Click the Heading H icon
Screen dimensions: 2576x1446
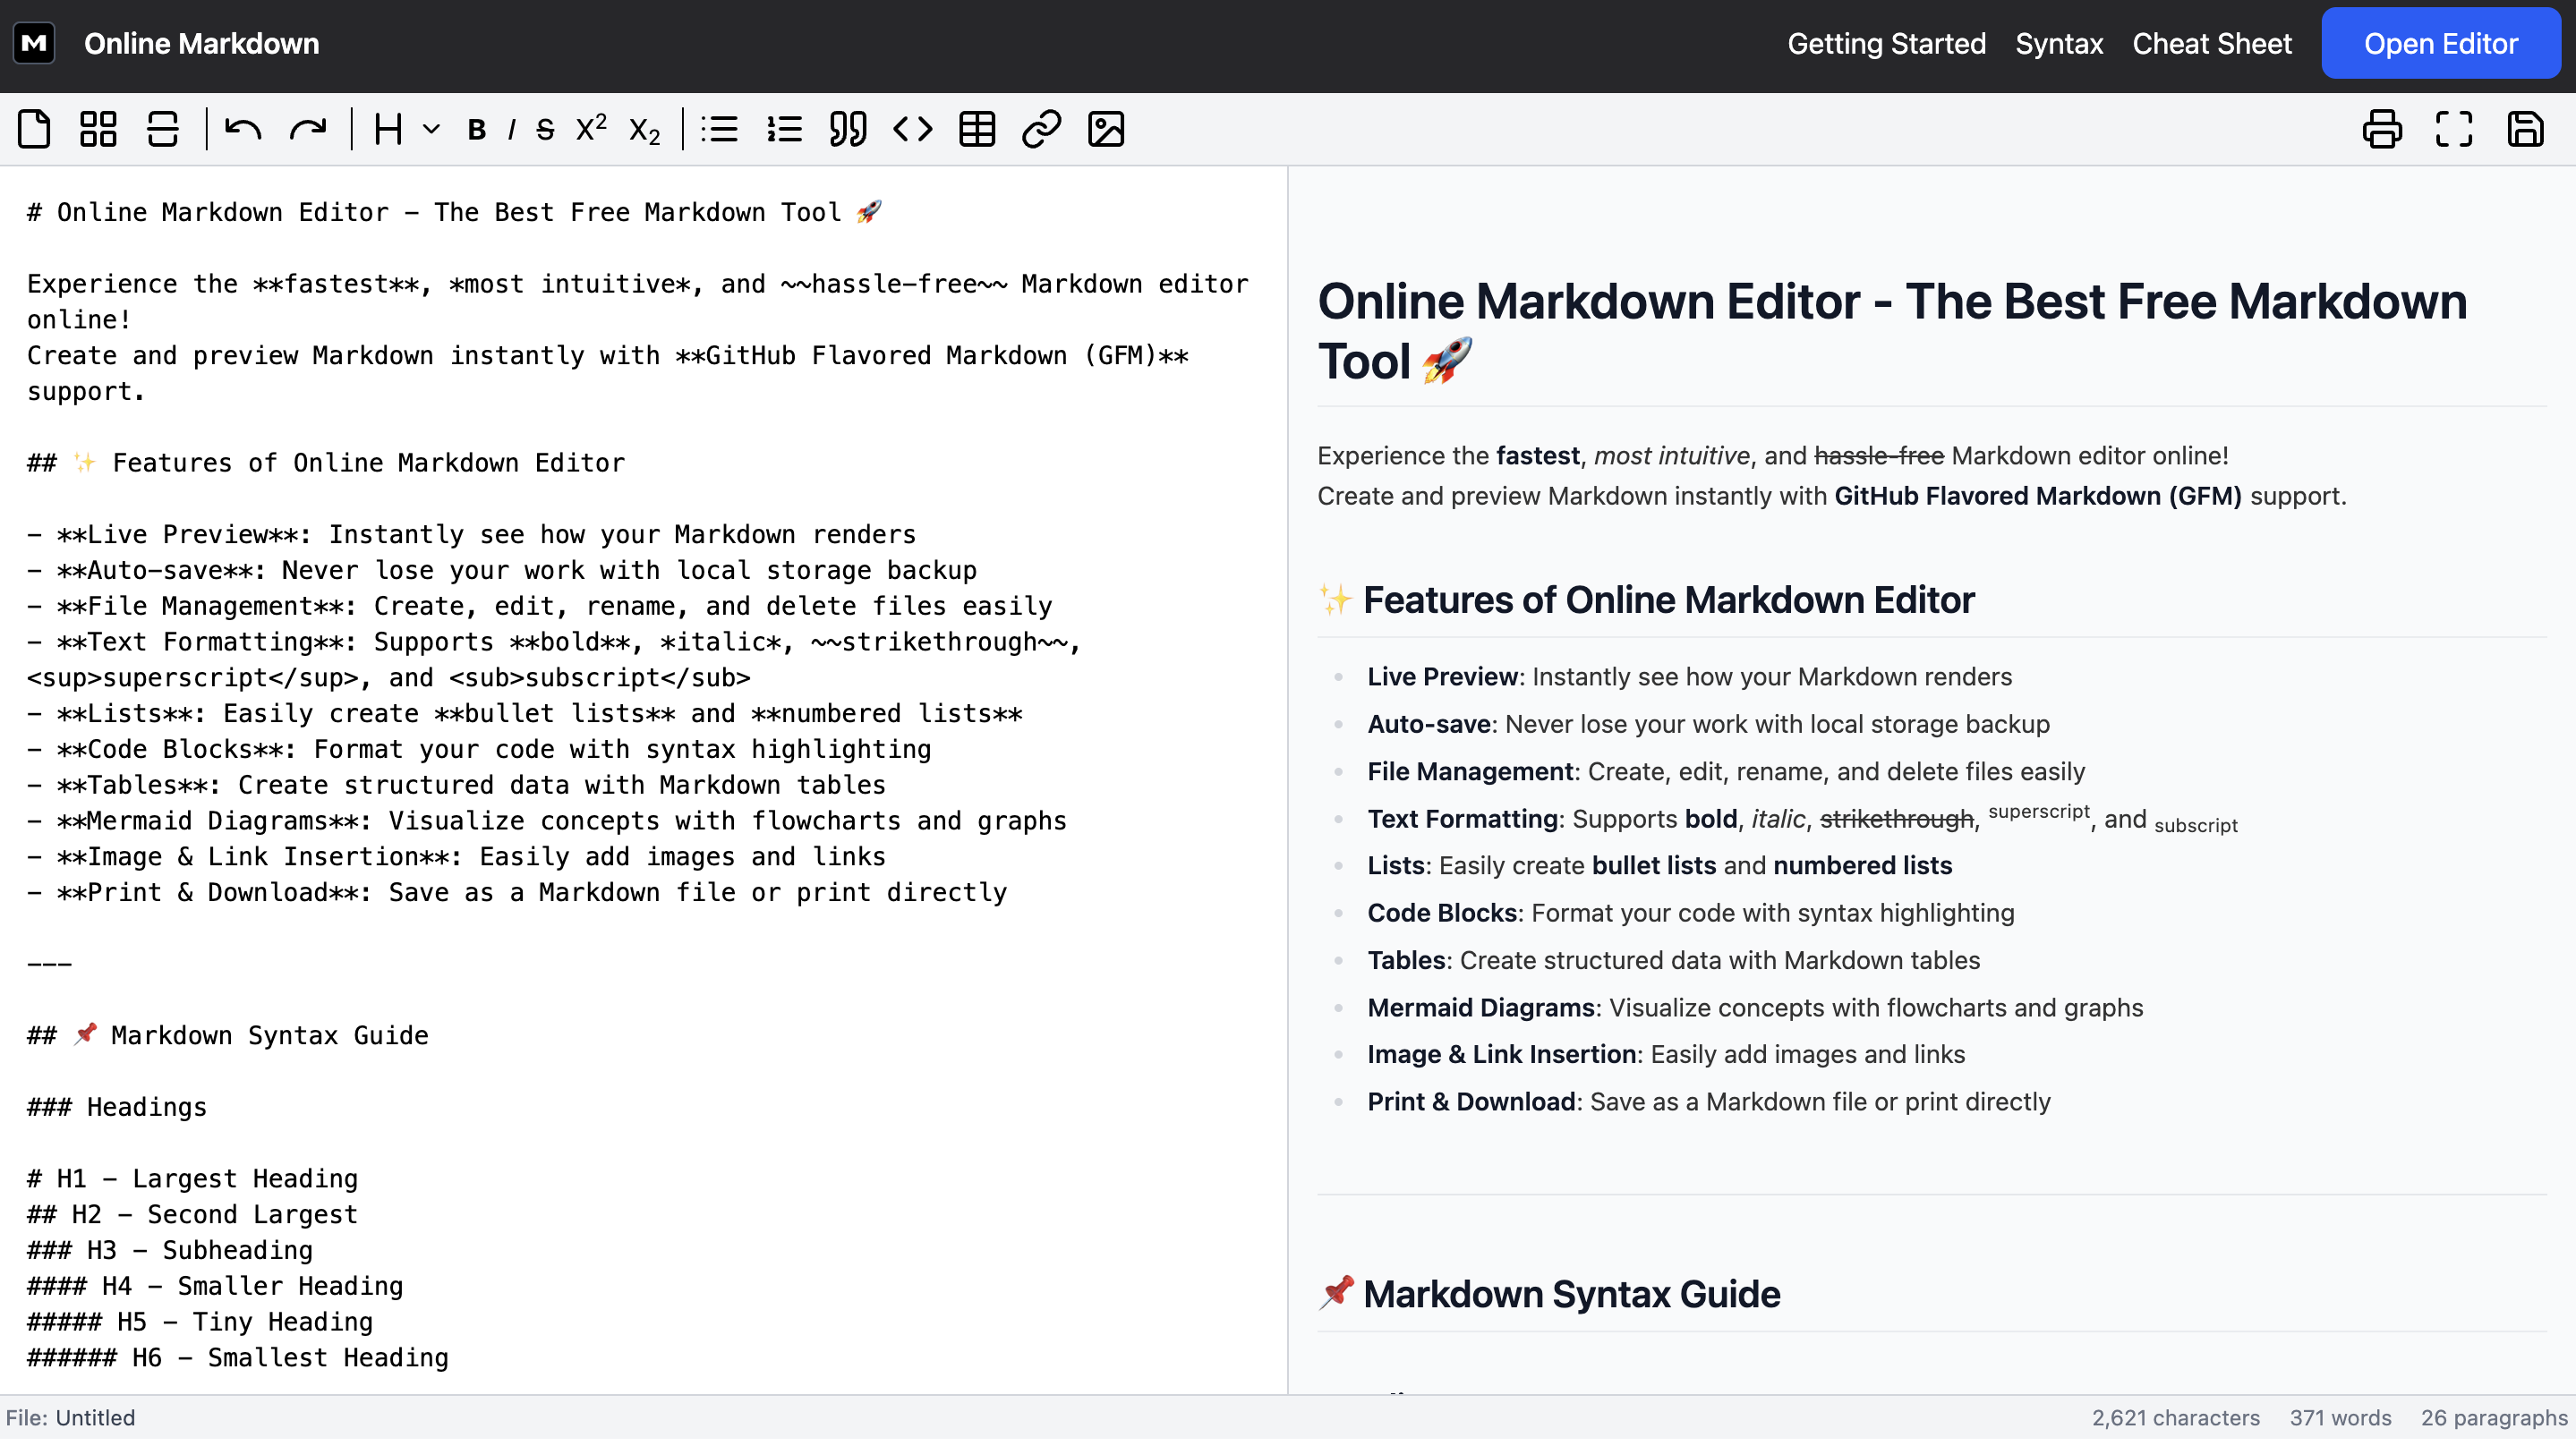click(x=388, y=129)
